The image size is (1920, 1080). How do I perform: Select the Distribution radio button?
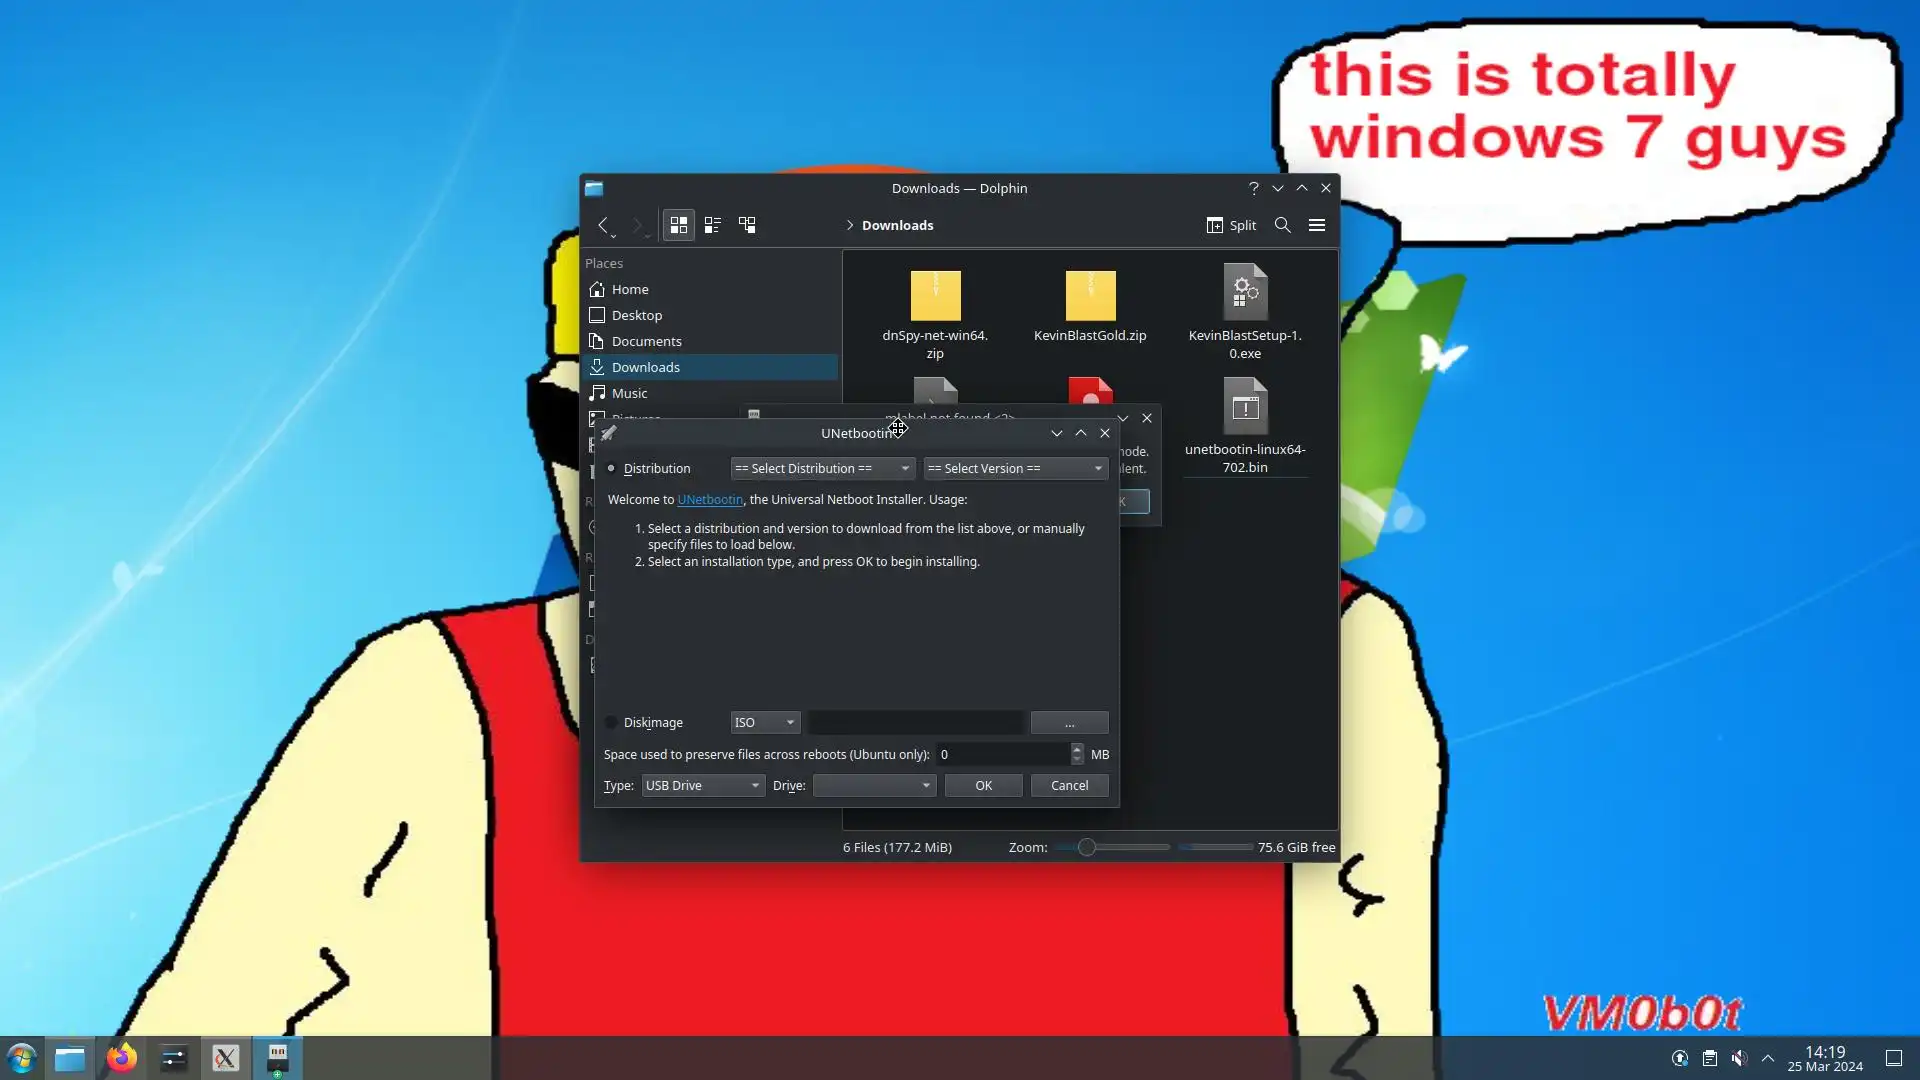(x=611, y=468)
